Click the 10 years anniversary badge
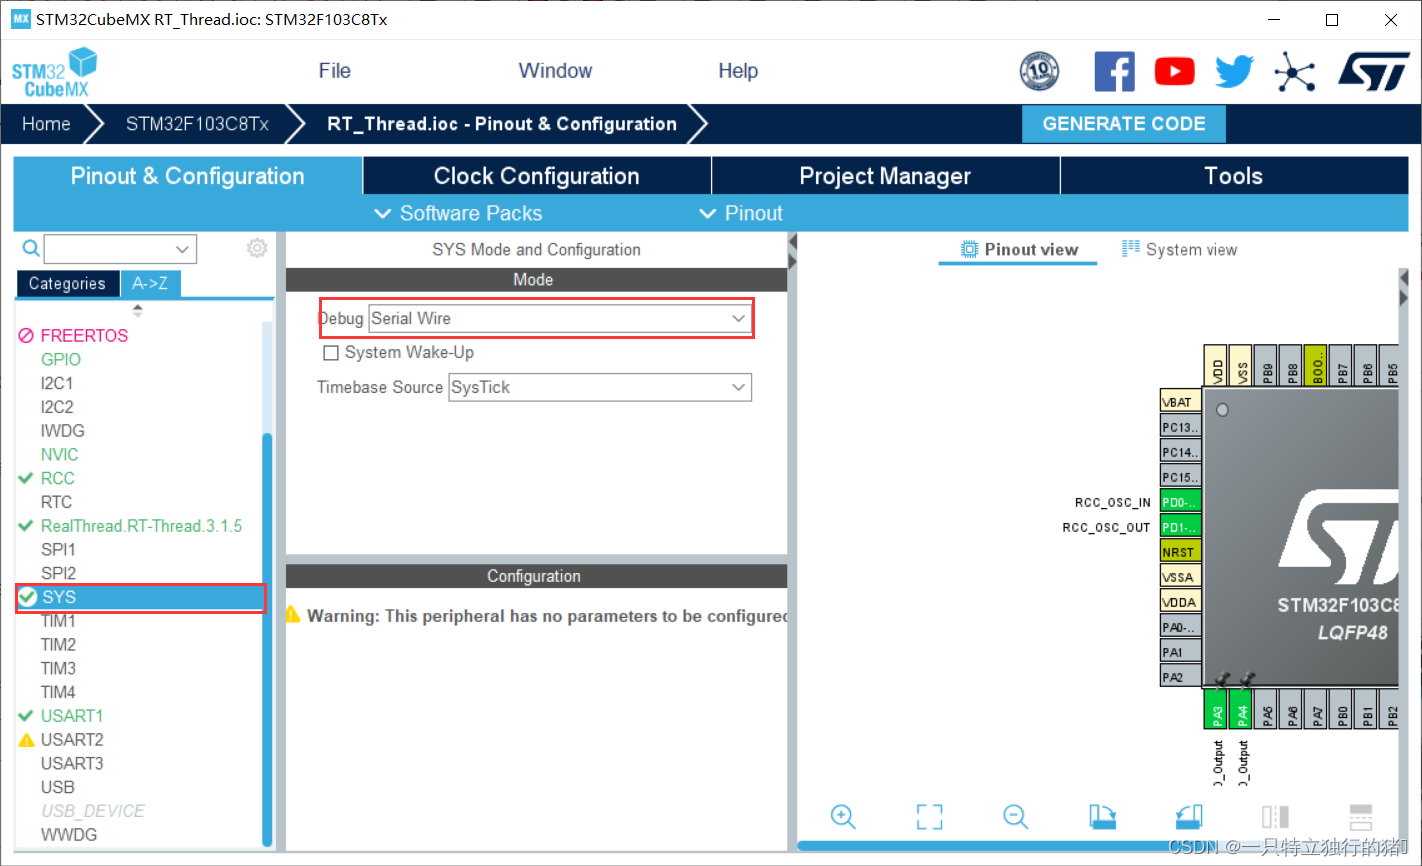This screenshot has width=1422, height=866. [x=1039, y=71]
